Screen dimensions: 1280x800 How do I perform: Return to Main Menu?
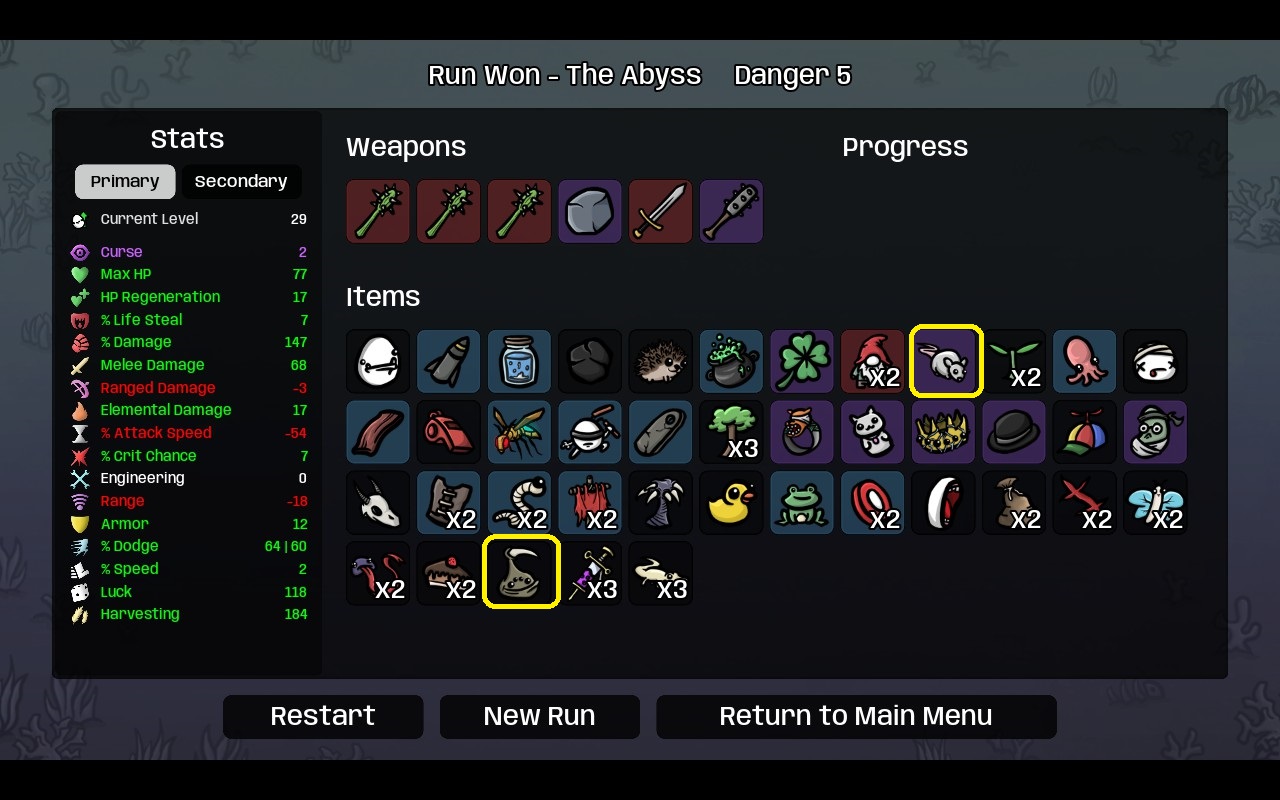pos(856,716)
